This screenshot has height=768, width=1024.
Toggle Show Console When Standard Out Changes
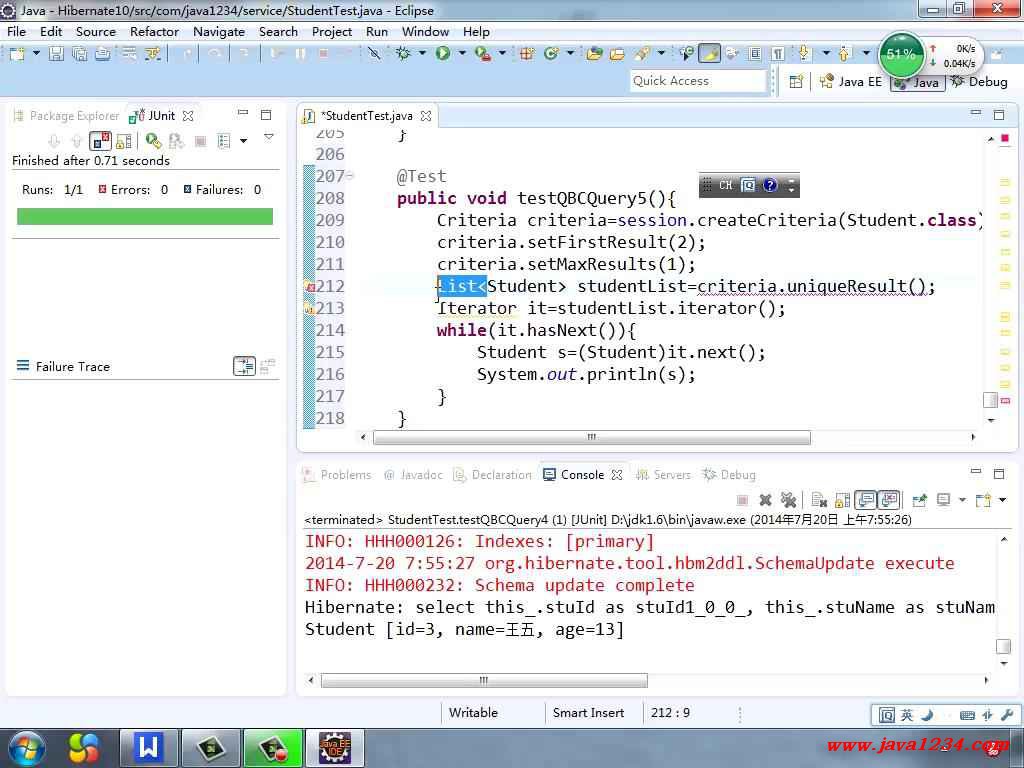coord(866,500)
